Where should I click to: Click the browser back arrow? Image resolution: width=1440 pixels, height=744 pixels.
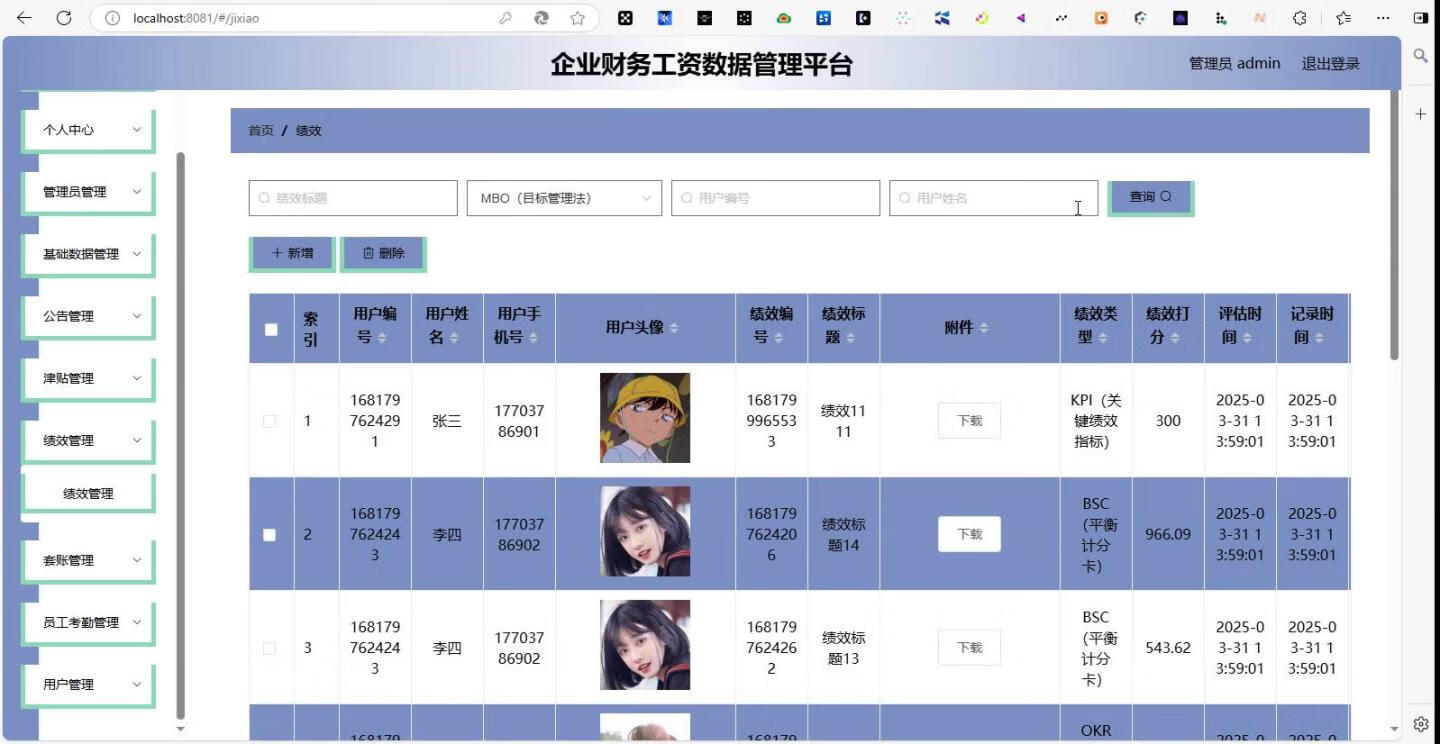24,18
